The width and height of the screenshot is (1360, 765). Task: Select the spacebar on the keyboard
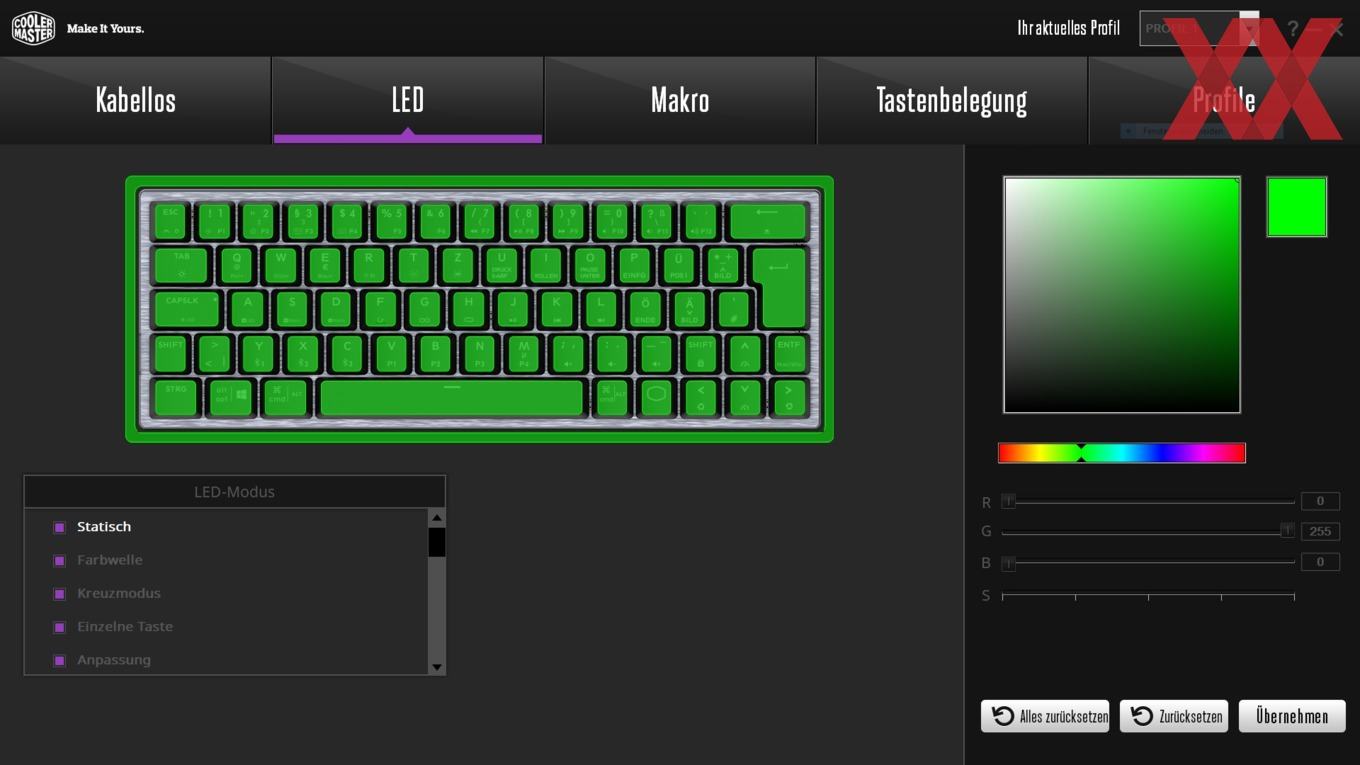[451, 397]
